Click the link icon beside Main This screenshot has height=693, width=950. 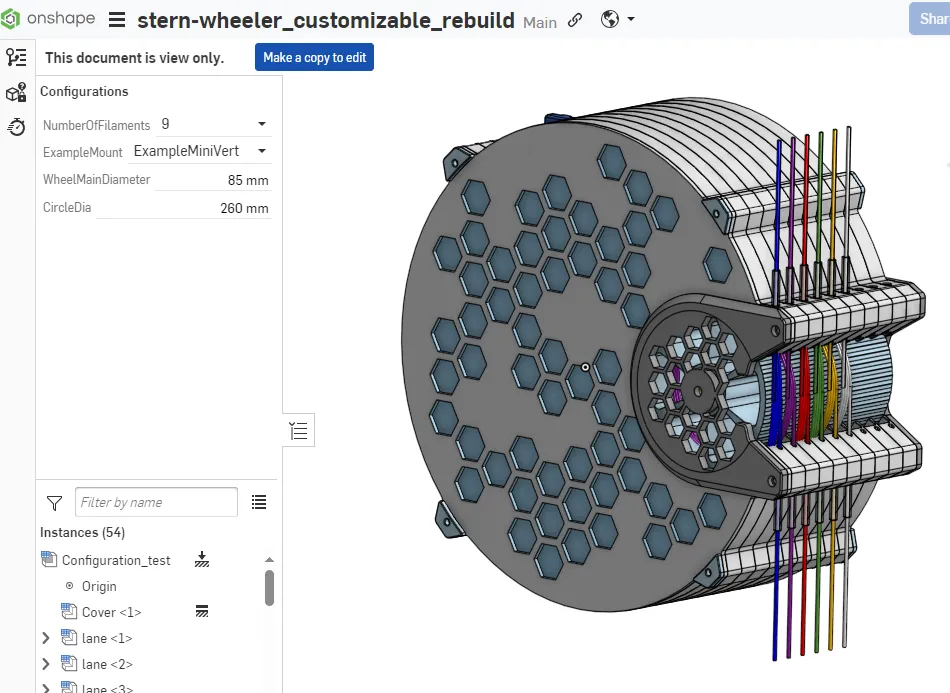click(x=575, y=21)
